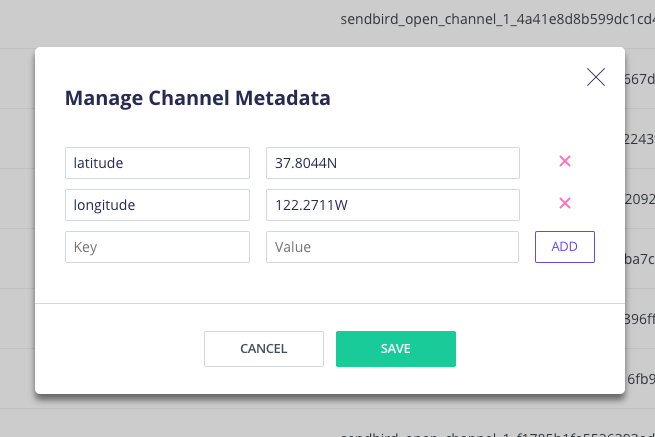Select the background row ending 2243
The width and height of the screenshot is (655, 437).
(640, 139)
